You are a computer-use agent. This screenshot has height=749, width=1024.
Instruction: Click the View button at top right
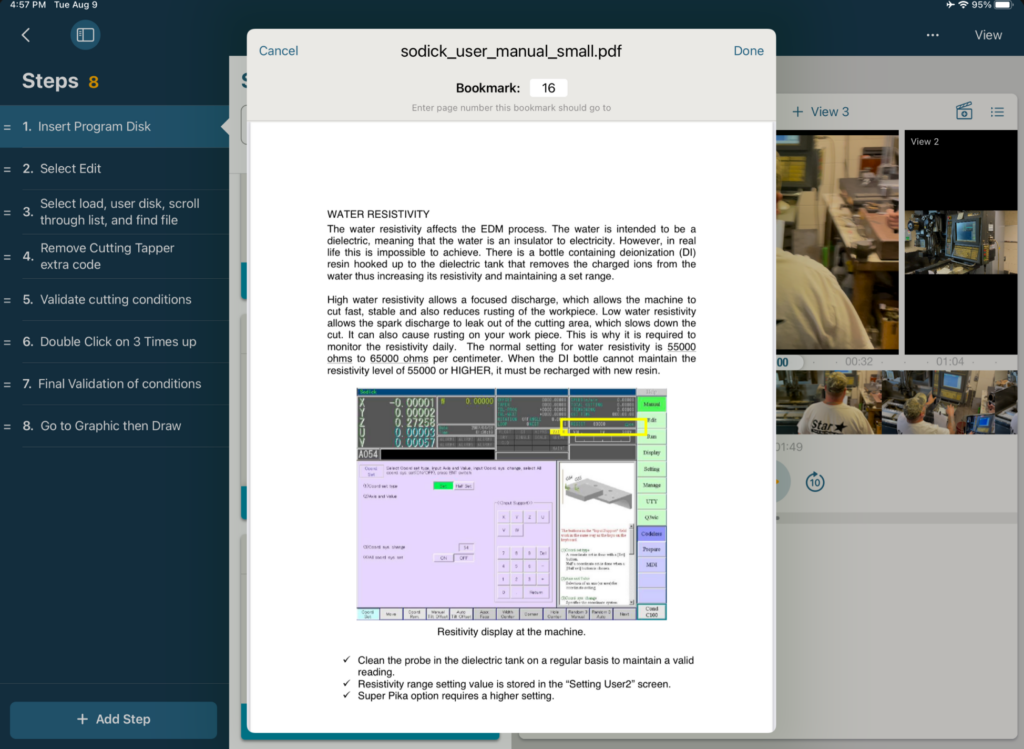pos(988,35)
